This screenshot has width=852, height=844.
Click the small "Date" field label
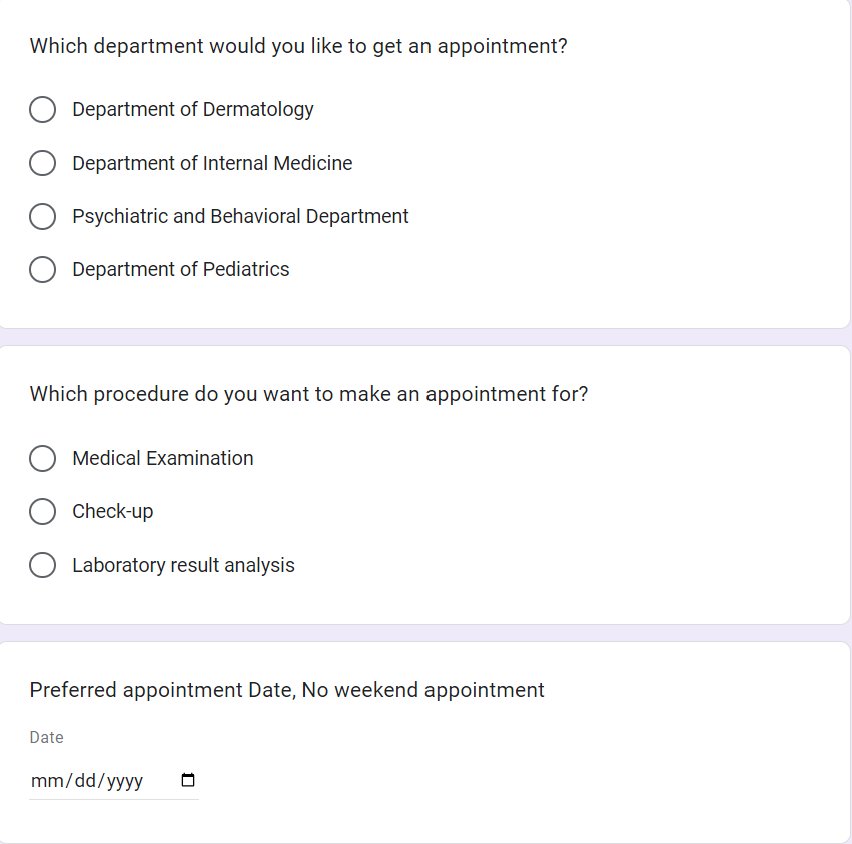pos(47,737)
